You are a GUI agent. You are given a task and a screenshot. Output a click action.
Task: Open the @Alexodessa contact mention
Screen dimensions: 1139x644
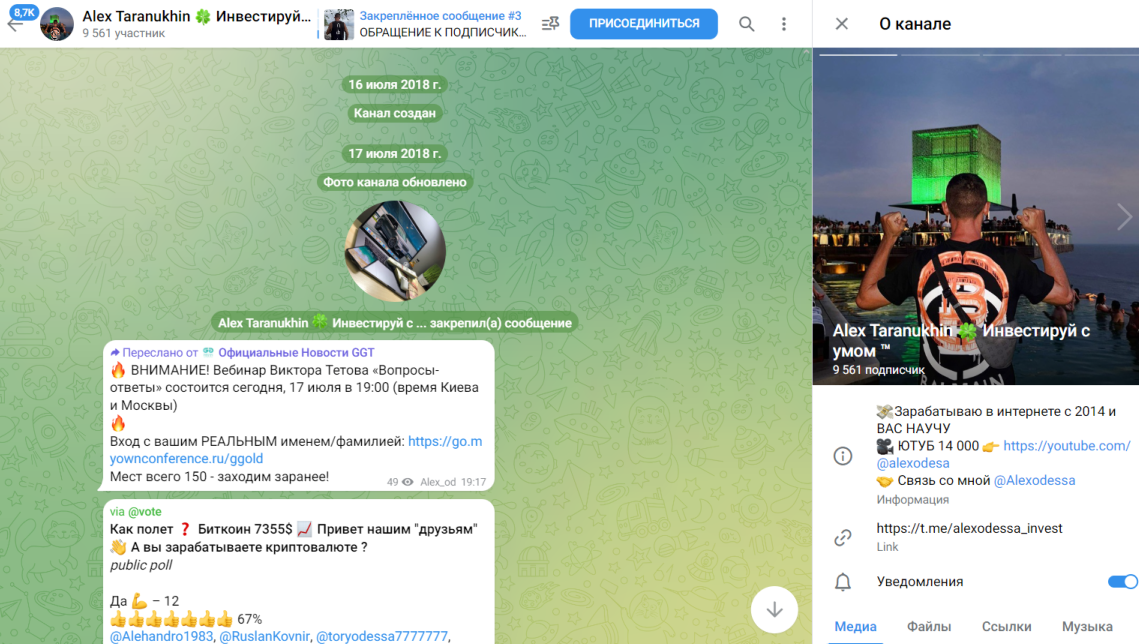pyautogui.click(x=1034, y=481)
